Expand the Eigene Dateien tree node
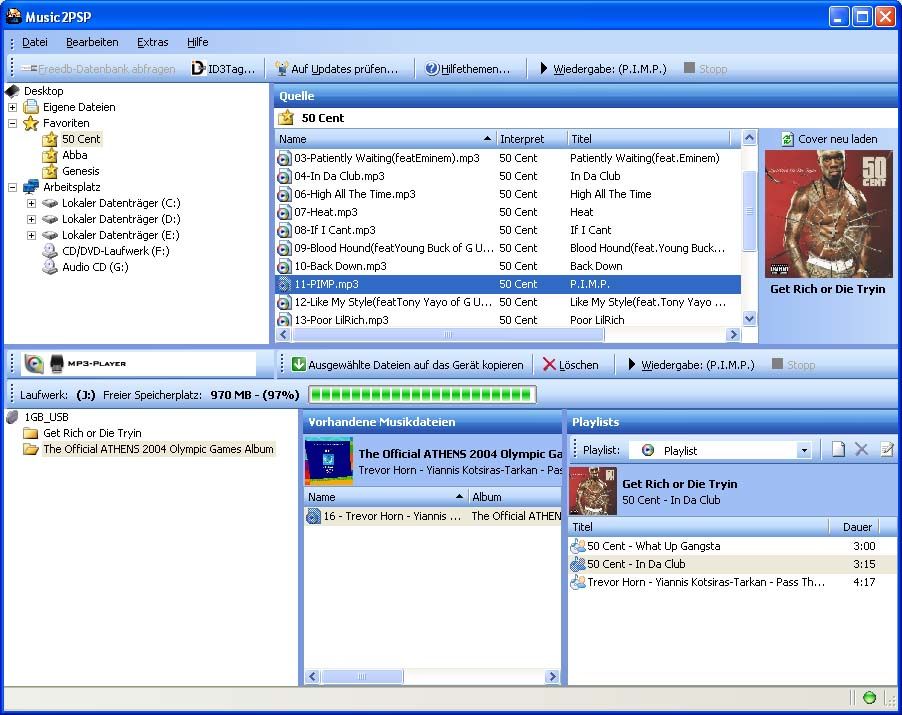This screenshot has height=715, width=902. tap(12, 107)
